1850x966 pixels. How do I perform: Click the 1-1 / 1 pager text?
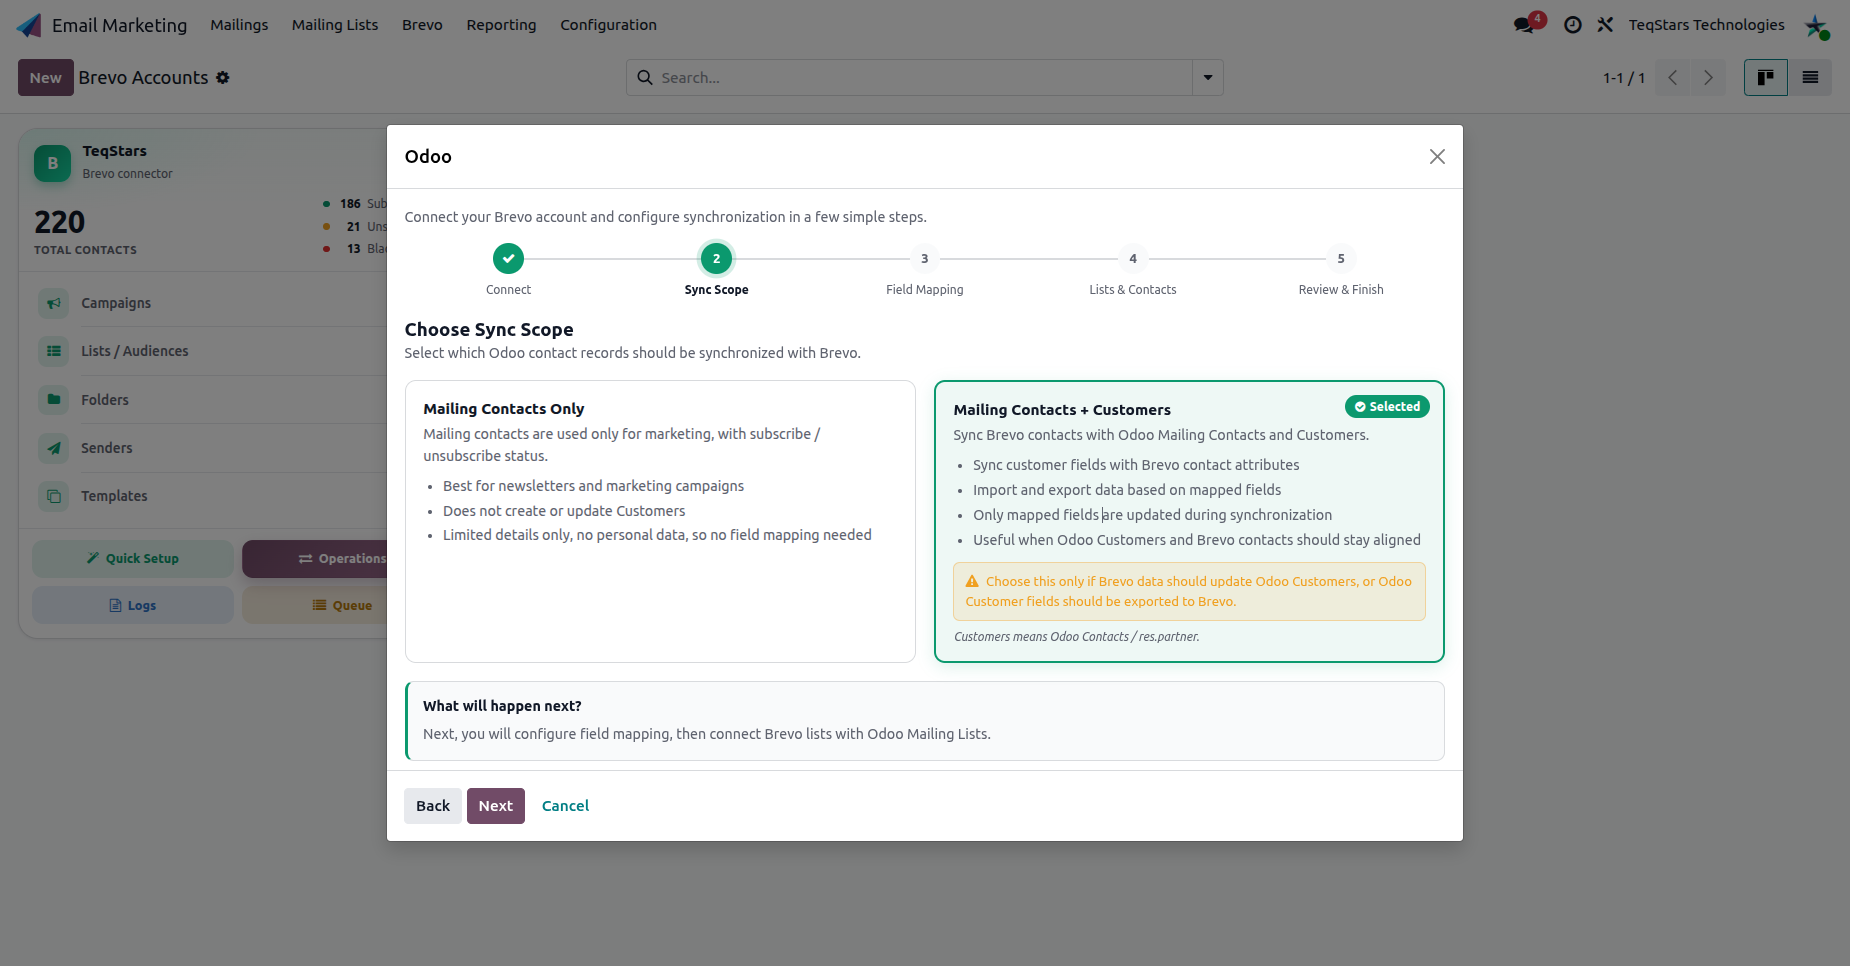(x=1624, y=78)
